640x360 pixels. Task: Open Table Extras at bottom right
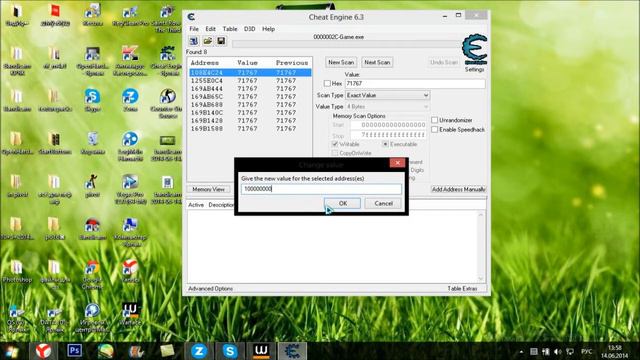coord(462,289)
